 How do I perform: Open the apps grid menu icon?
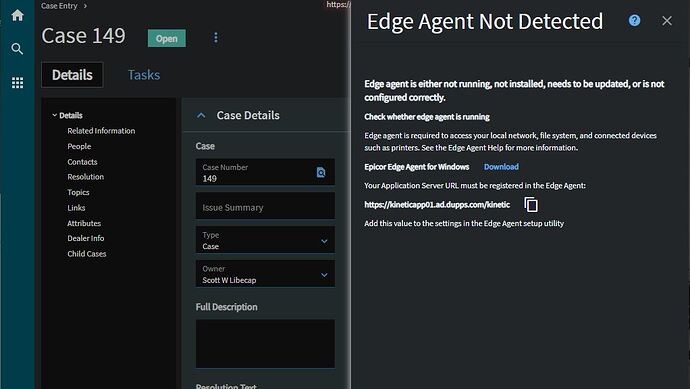pos(18,83)
